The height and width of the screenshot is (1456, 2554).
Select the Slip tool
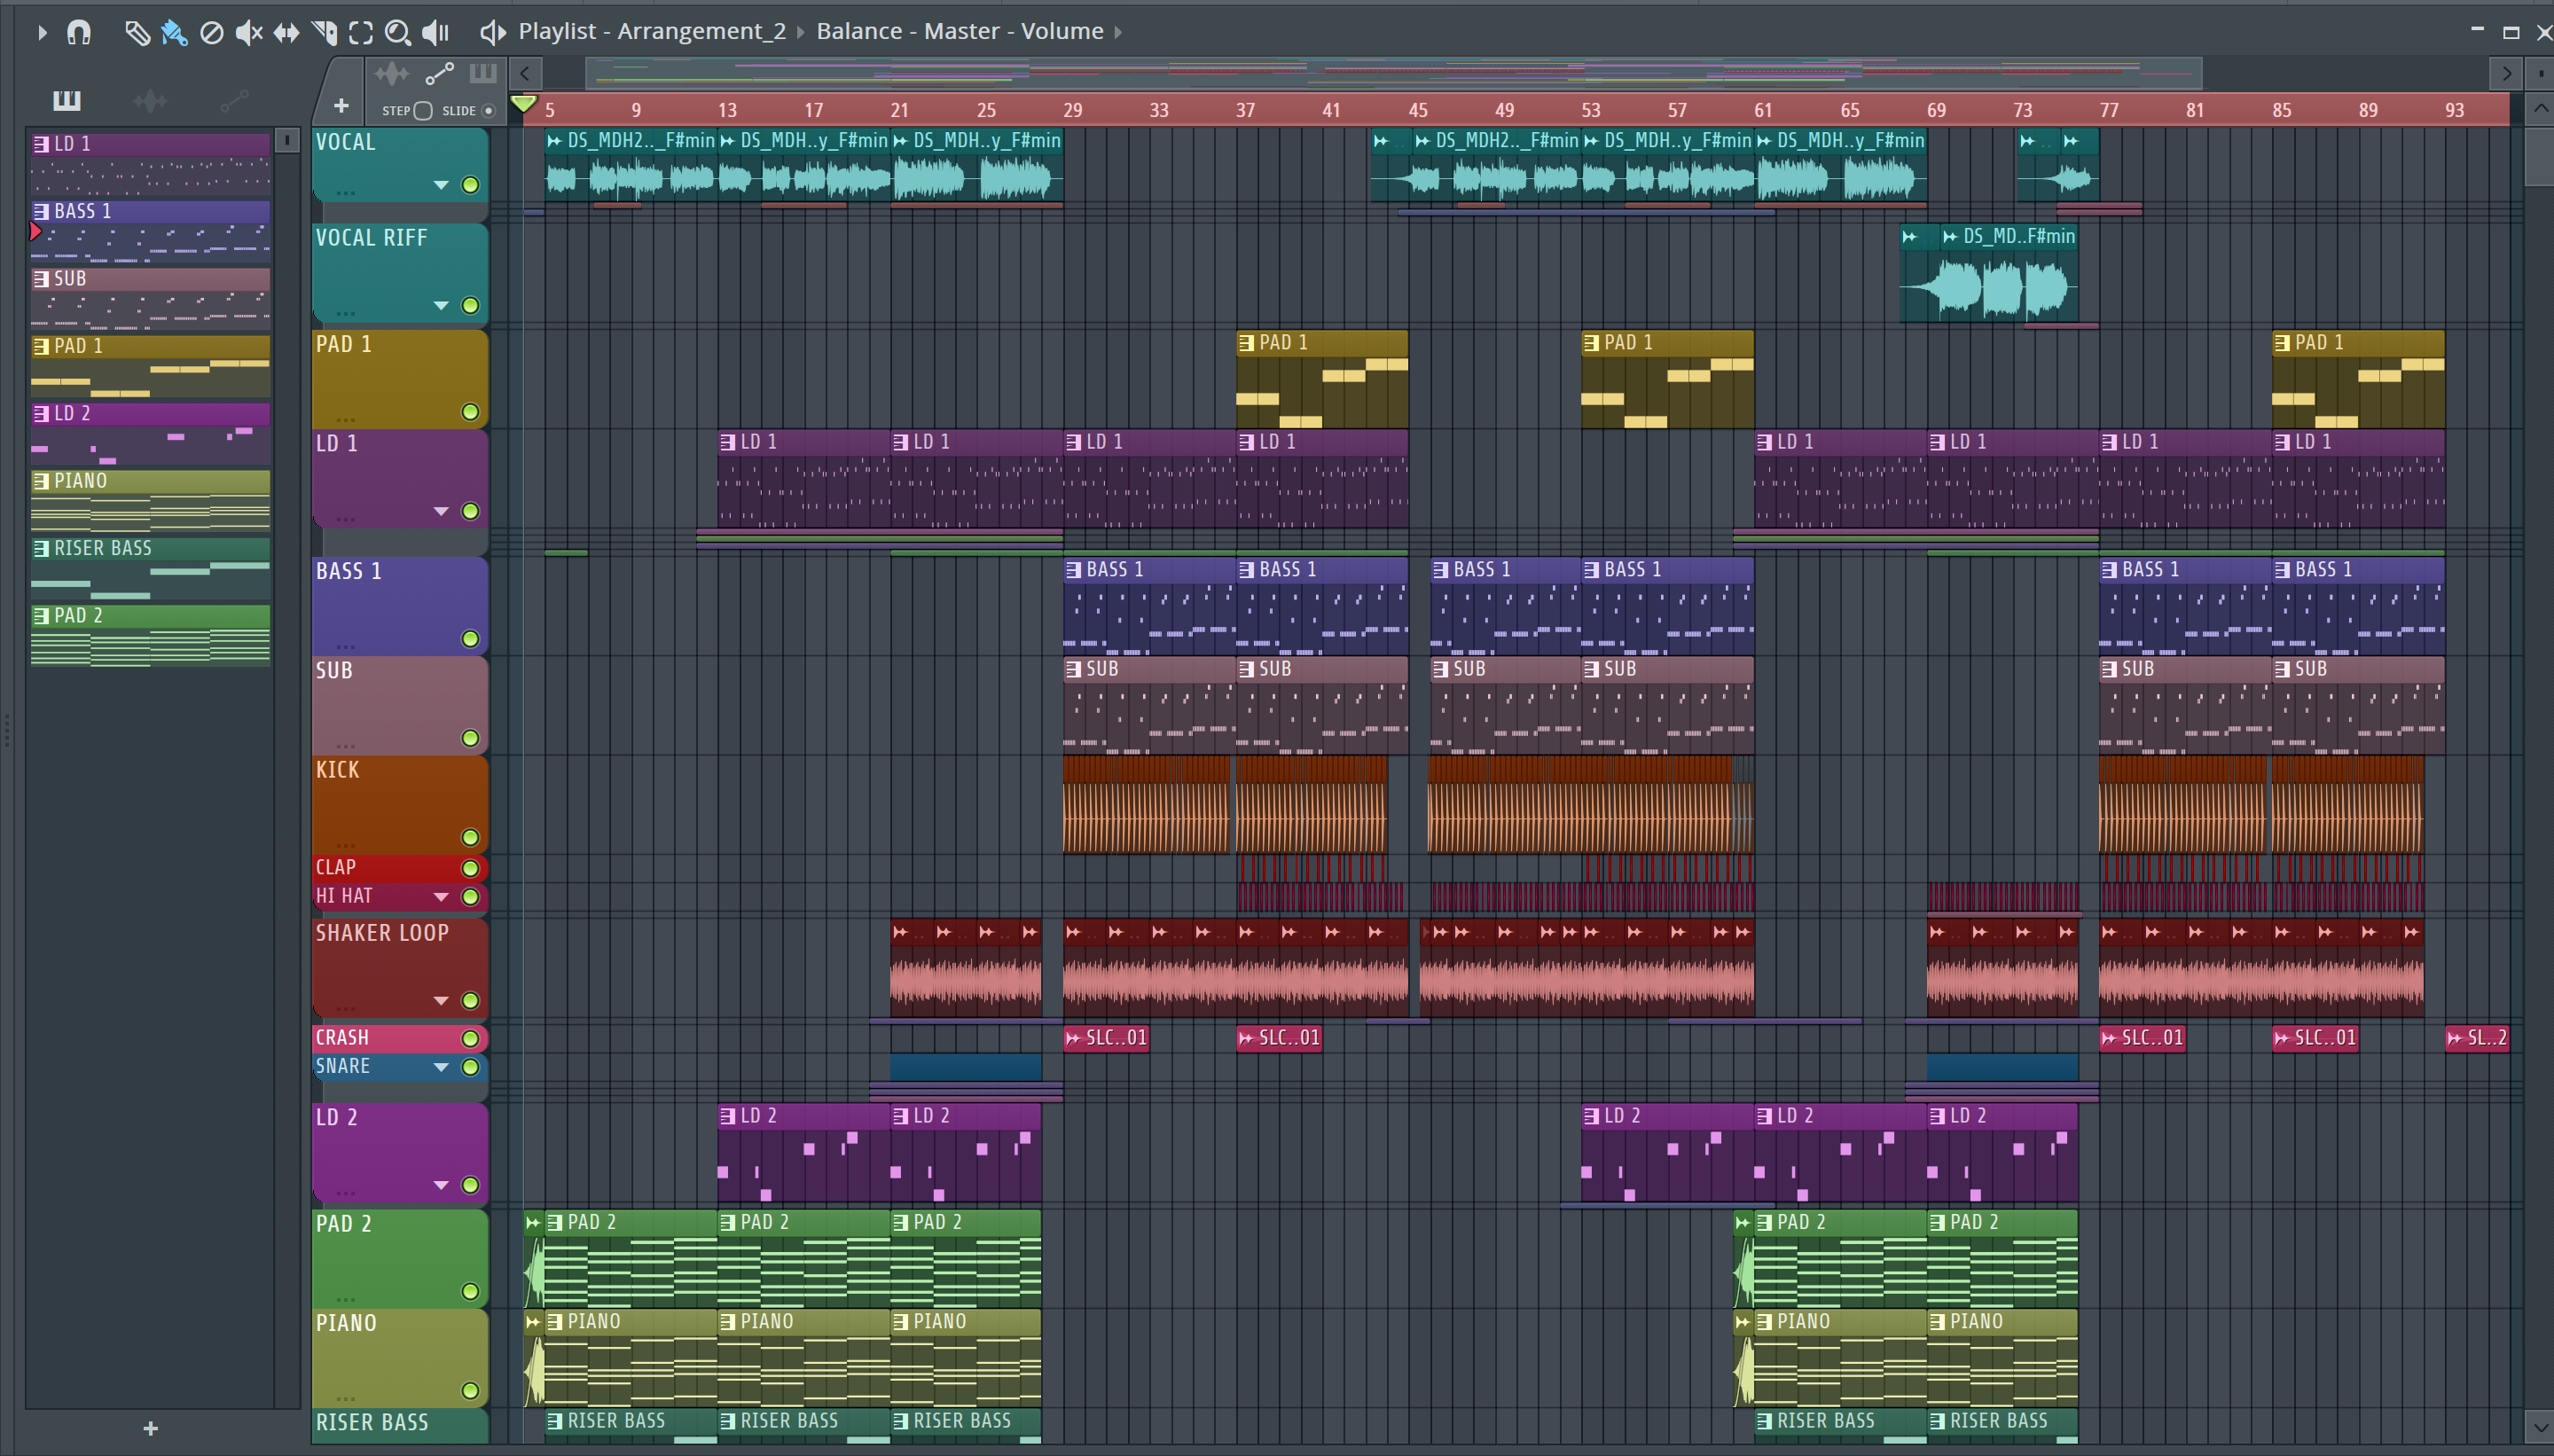[x=286, y=32]
